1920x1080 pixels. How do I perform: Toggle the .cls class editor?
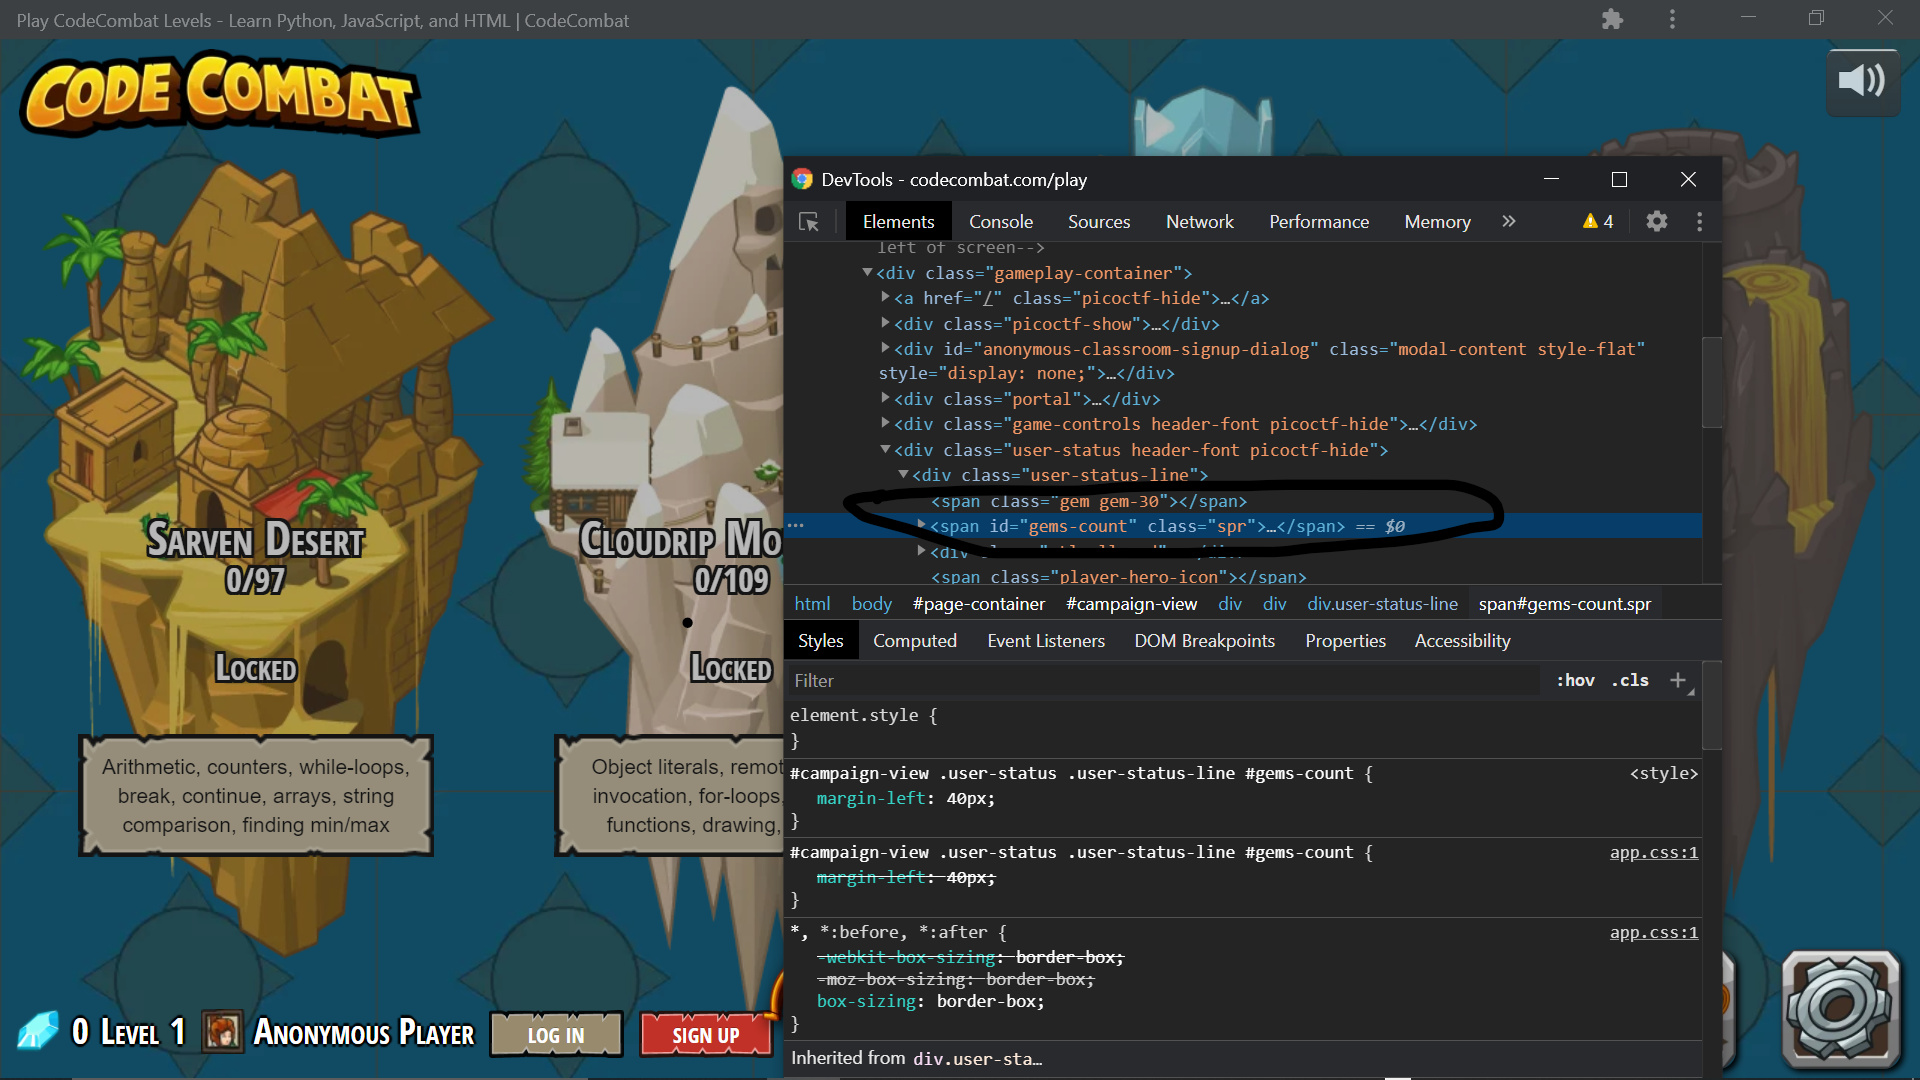[1630, 680]
